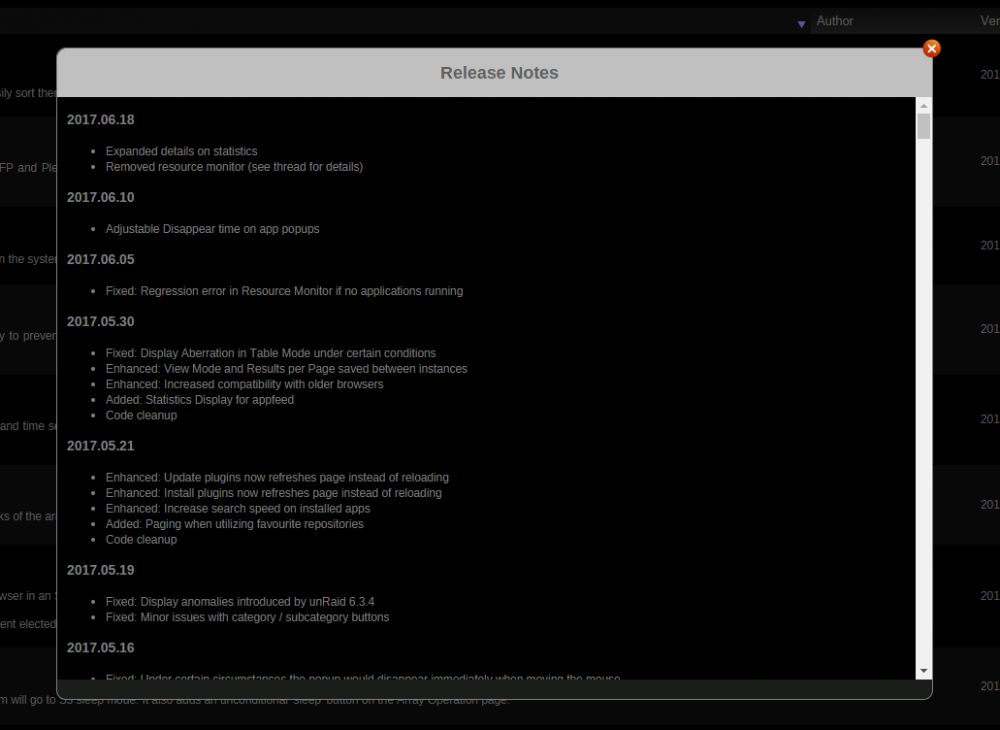Image resolution: width=1000 pixels, height=730 pixels.
Task: Click 'Install plugins now refreshes page' entry
Action: point(274,493)
